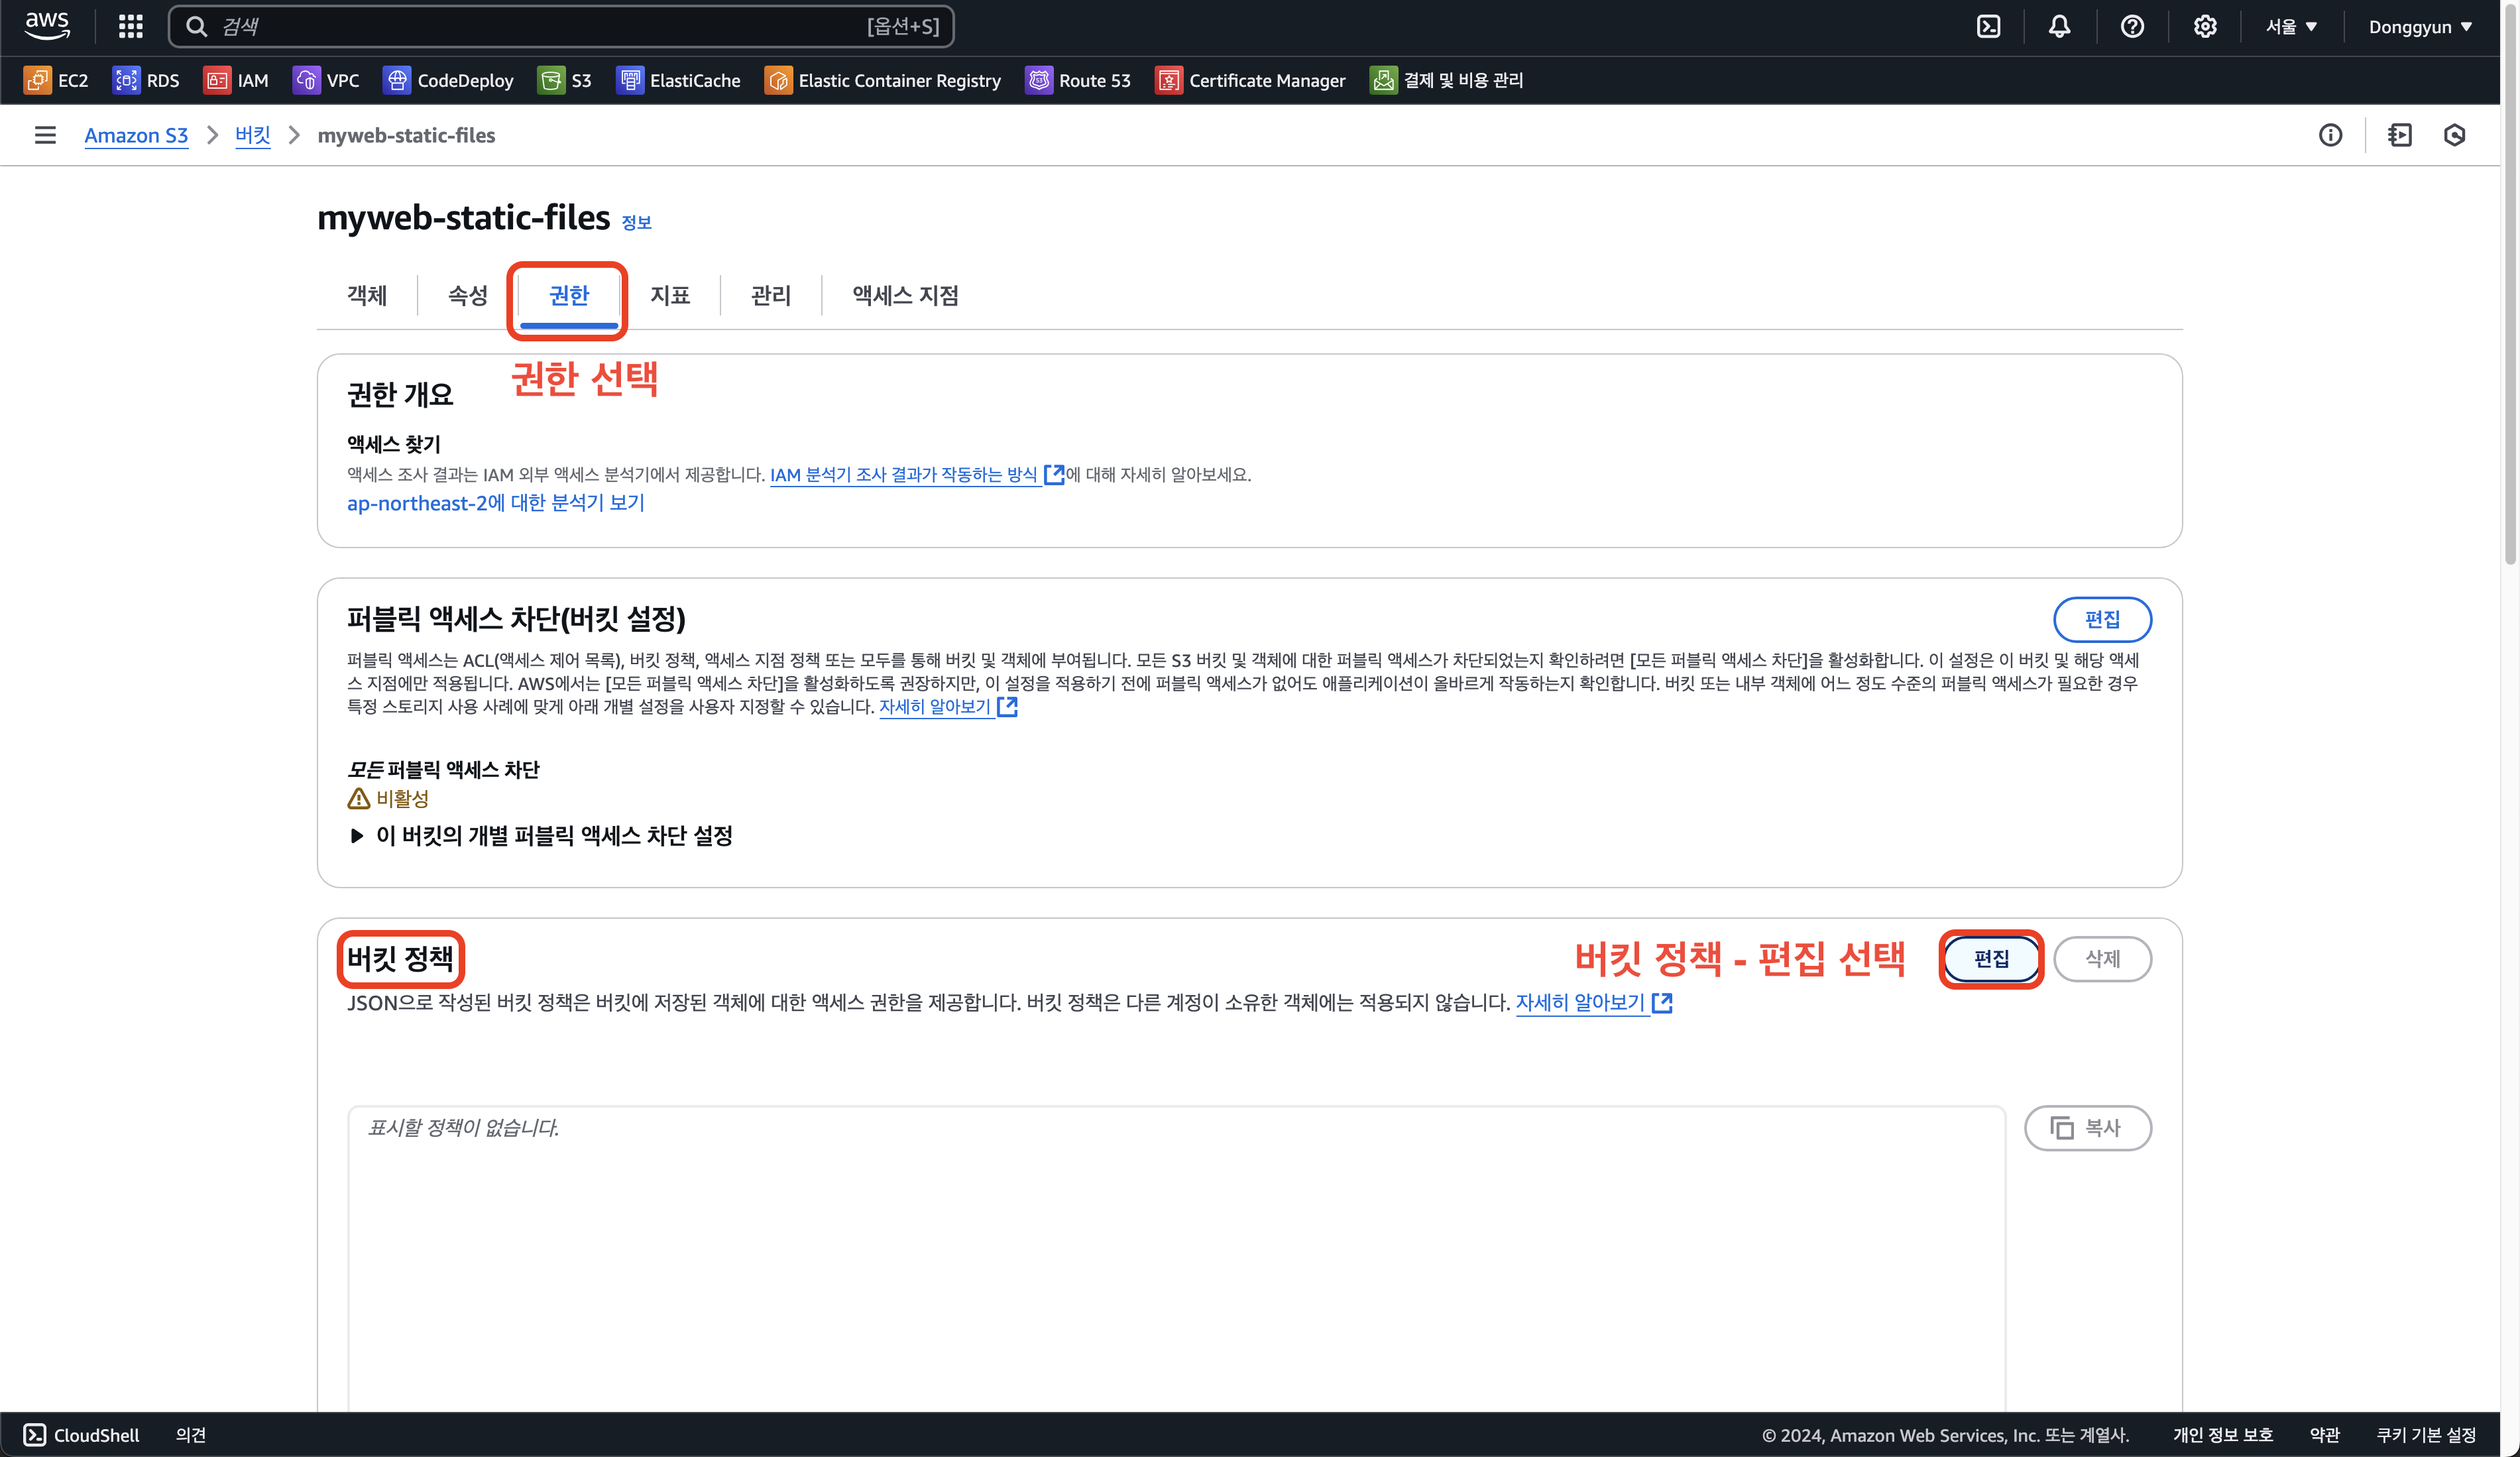Expand 이 버킷의 개별 퍼블릭 액세스 차단 설정
Screen dimensions: 2520x1457
pos(541,836)
